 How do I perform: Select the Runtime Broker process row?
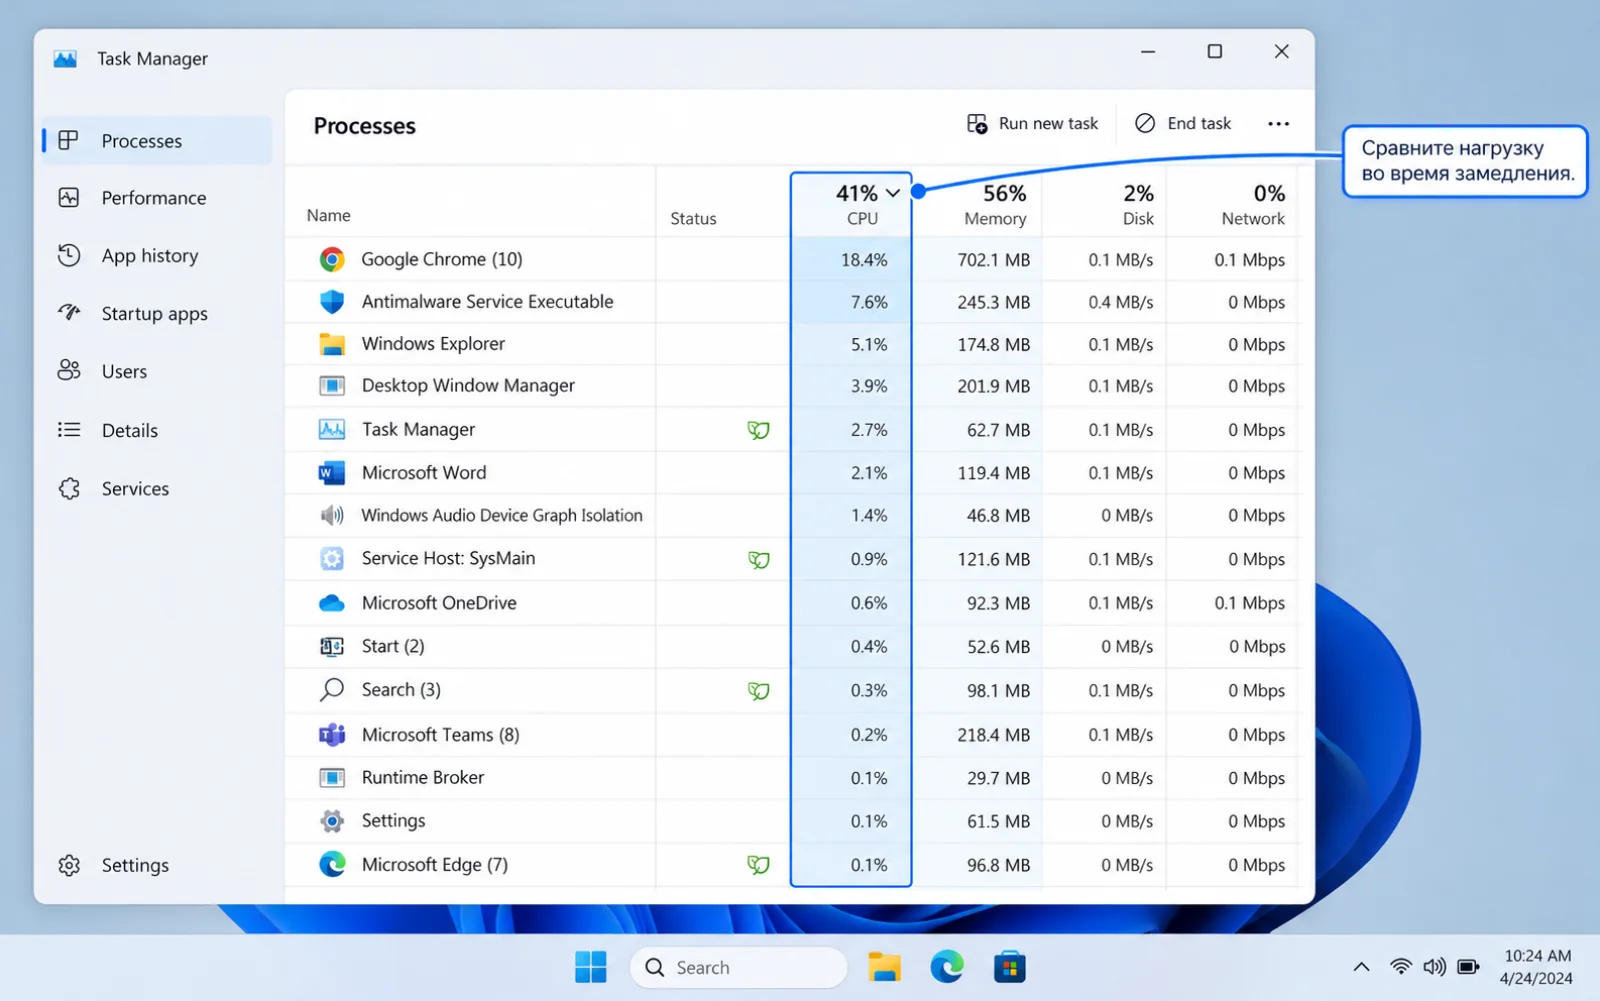792,778
